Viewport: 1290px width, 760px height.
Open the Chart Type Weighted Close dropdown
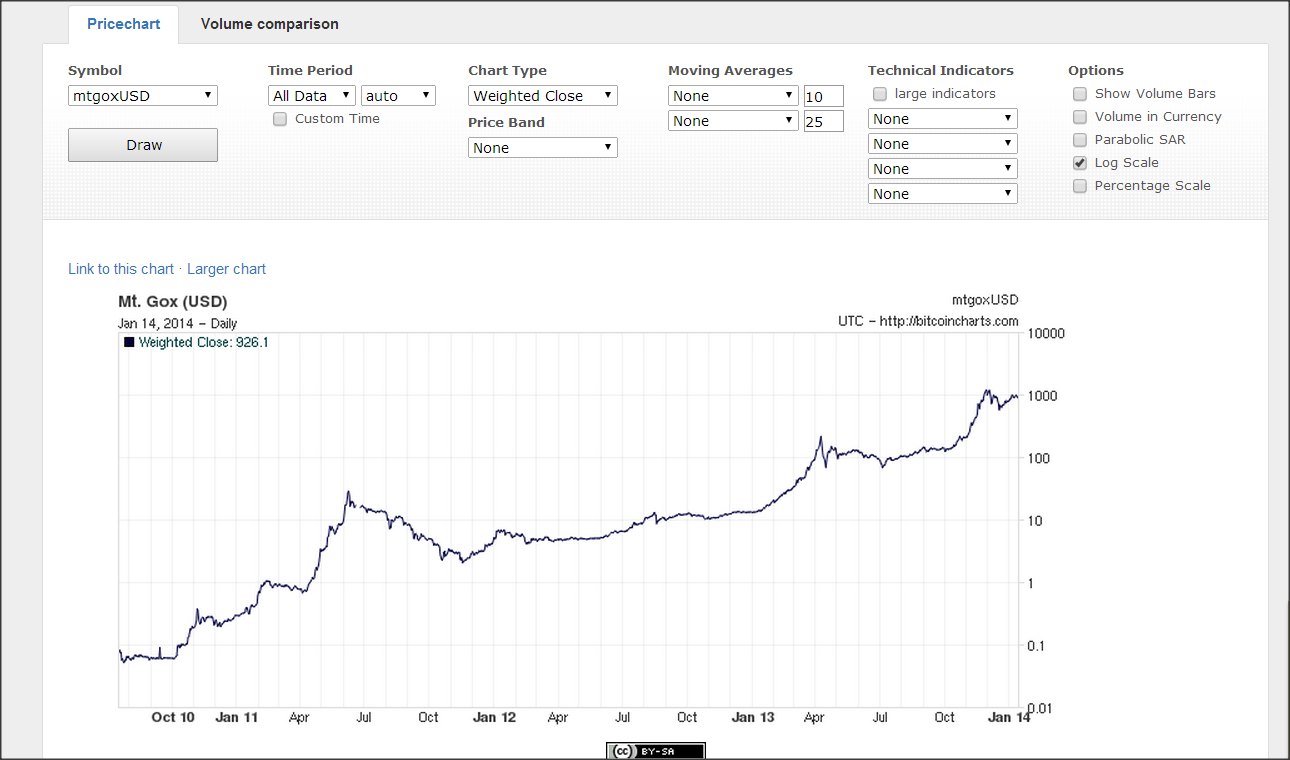(543, 96)
